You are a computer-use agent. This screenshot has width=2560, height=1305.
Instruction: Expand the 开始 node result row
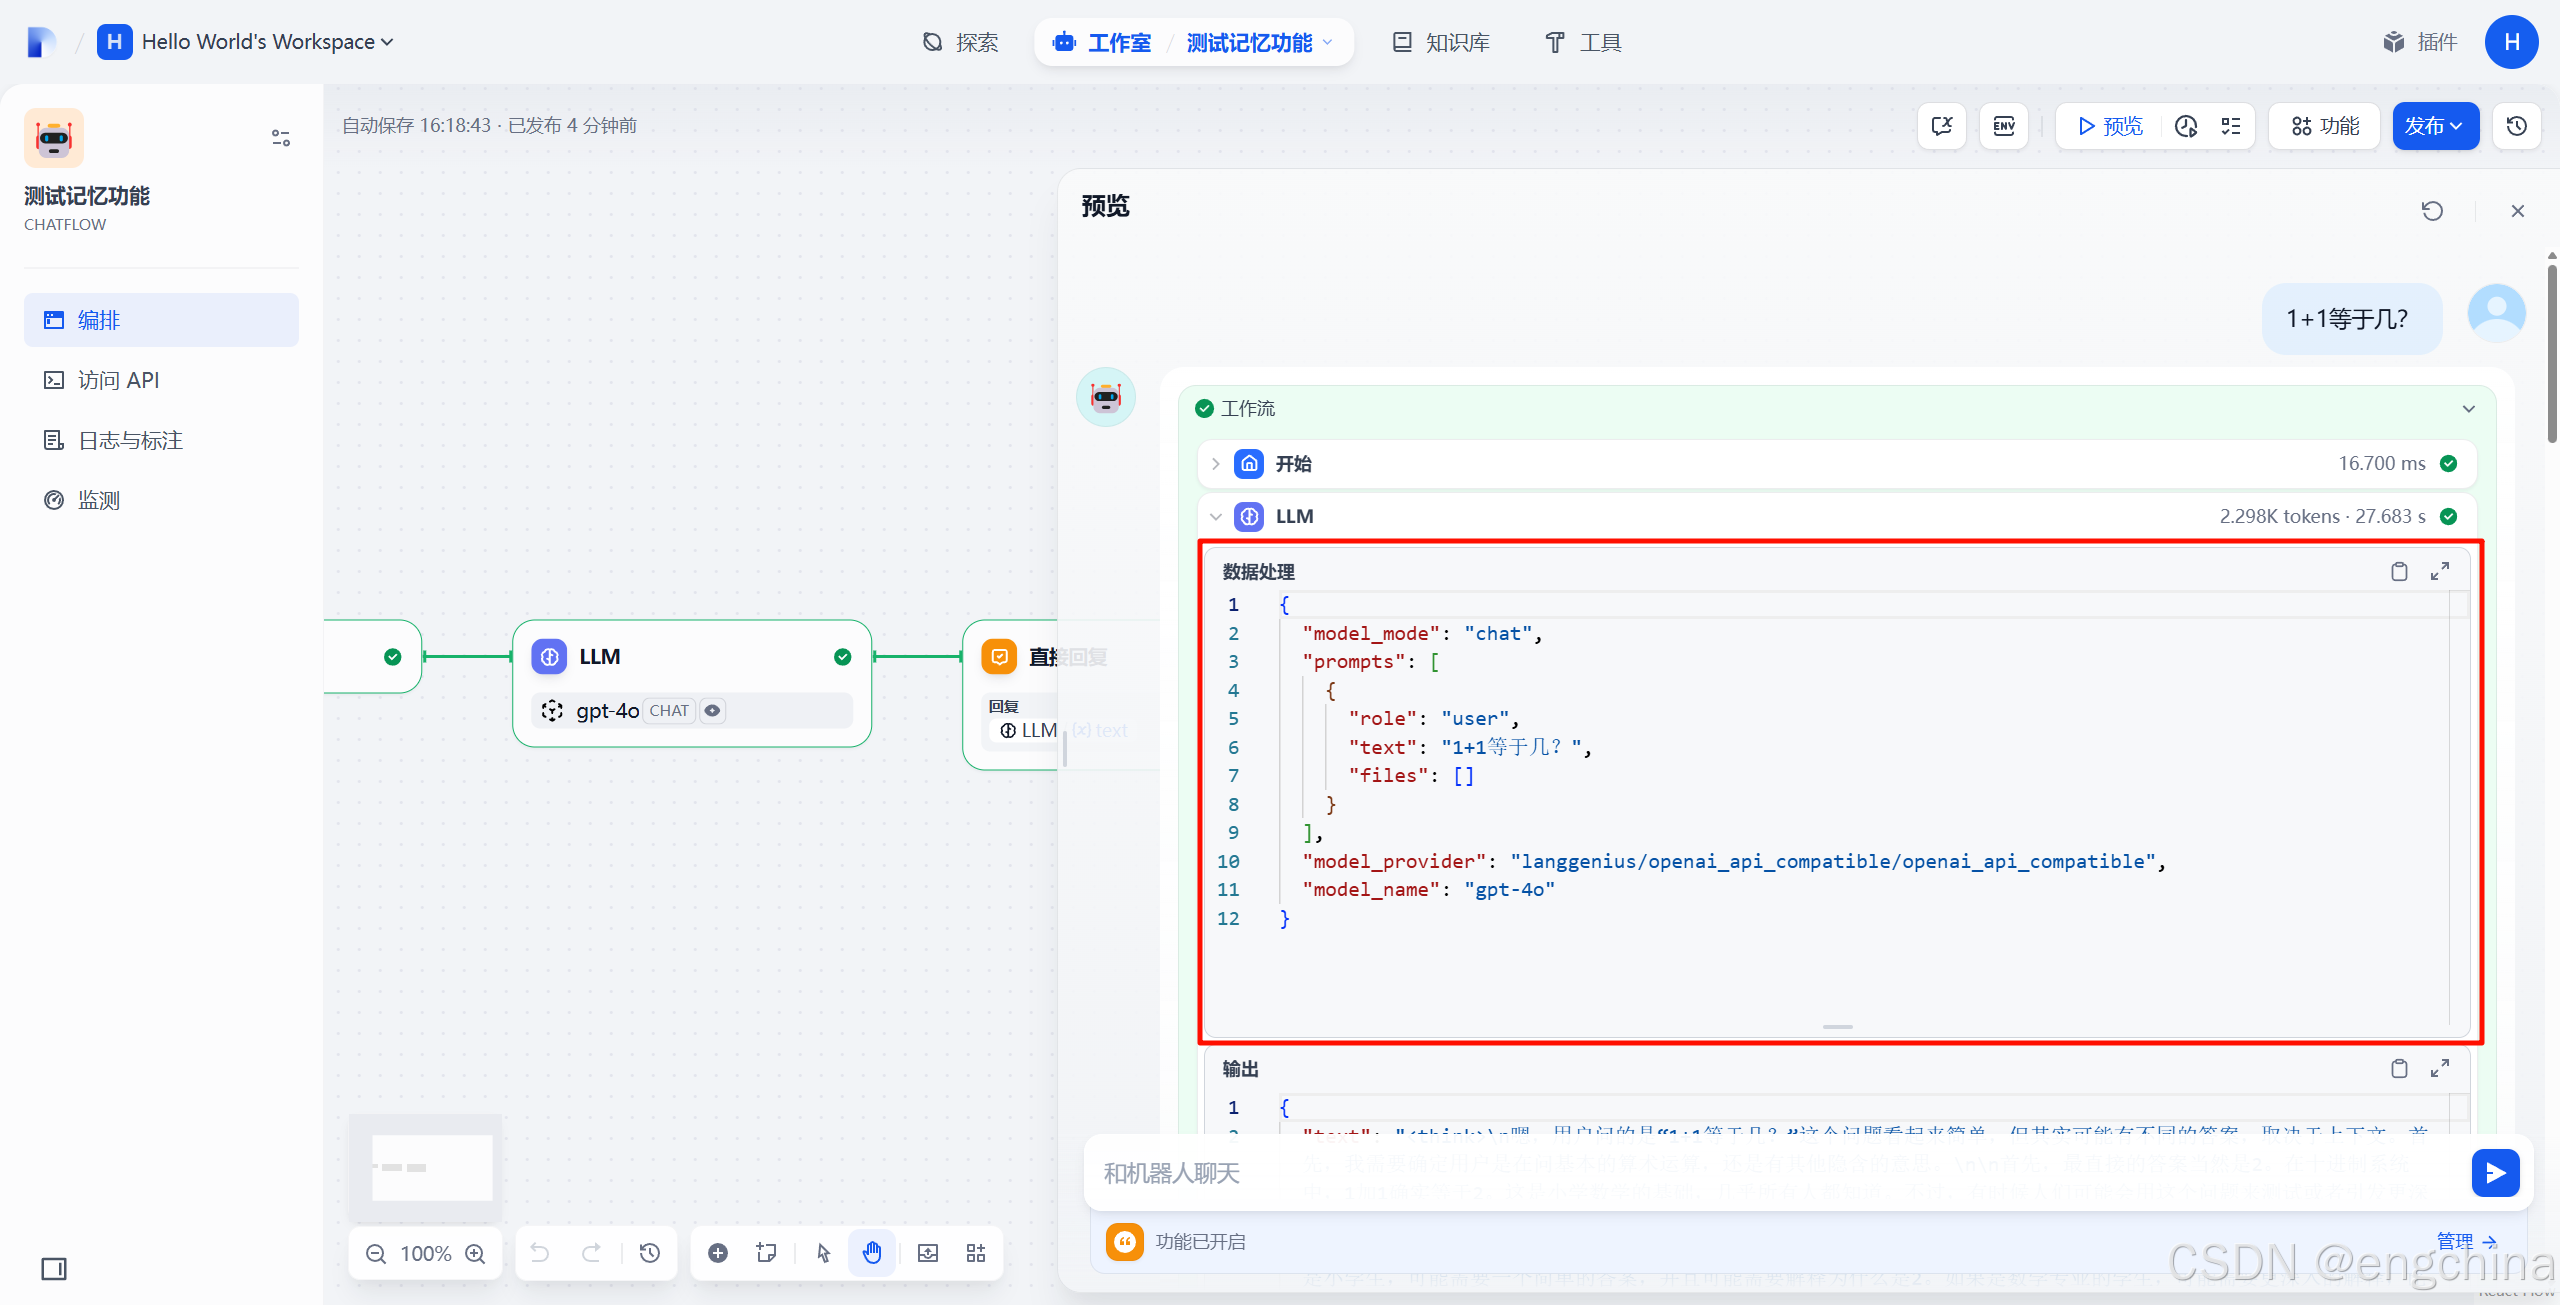point(1216,464)
